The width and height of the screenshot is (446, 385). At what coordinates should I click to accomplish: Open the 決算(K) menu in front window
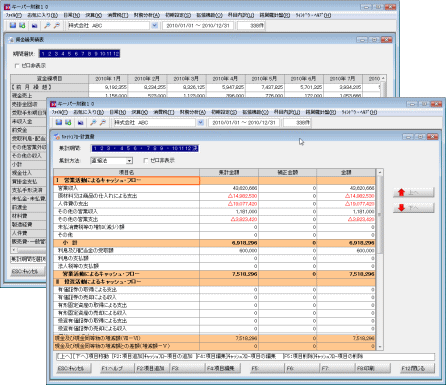(x=139, y=112)
